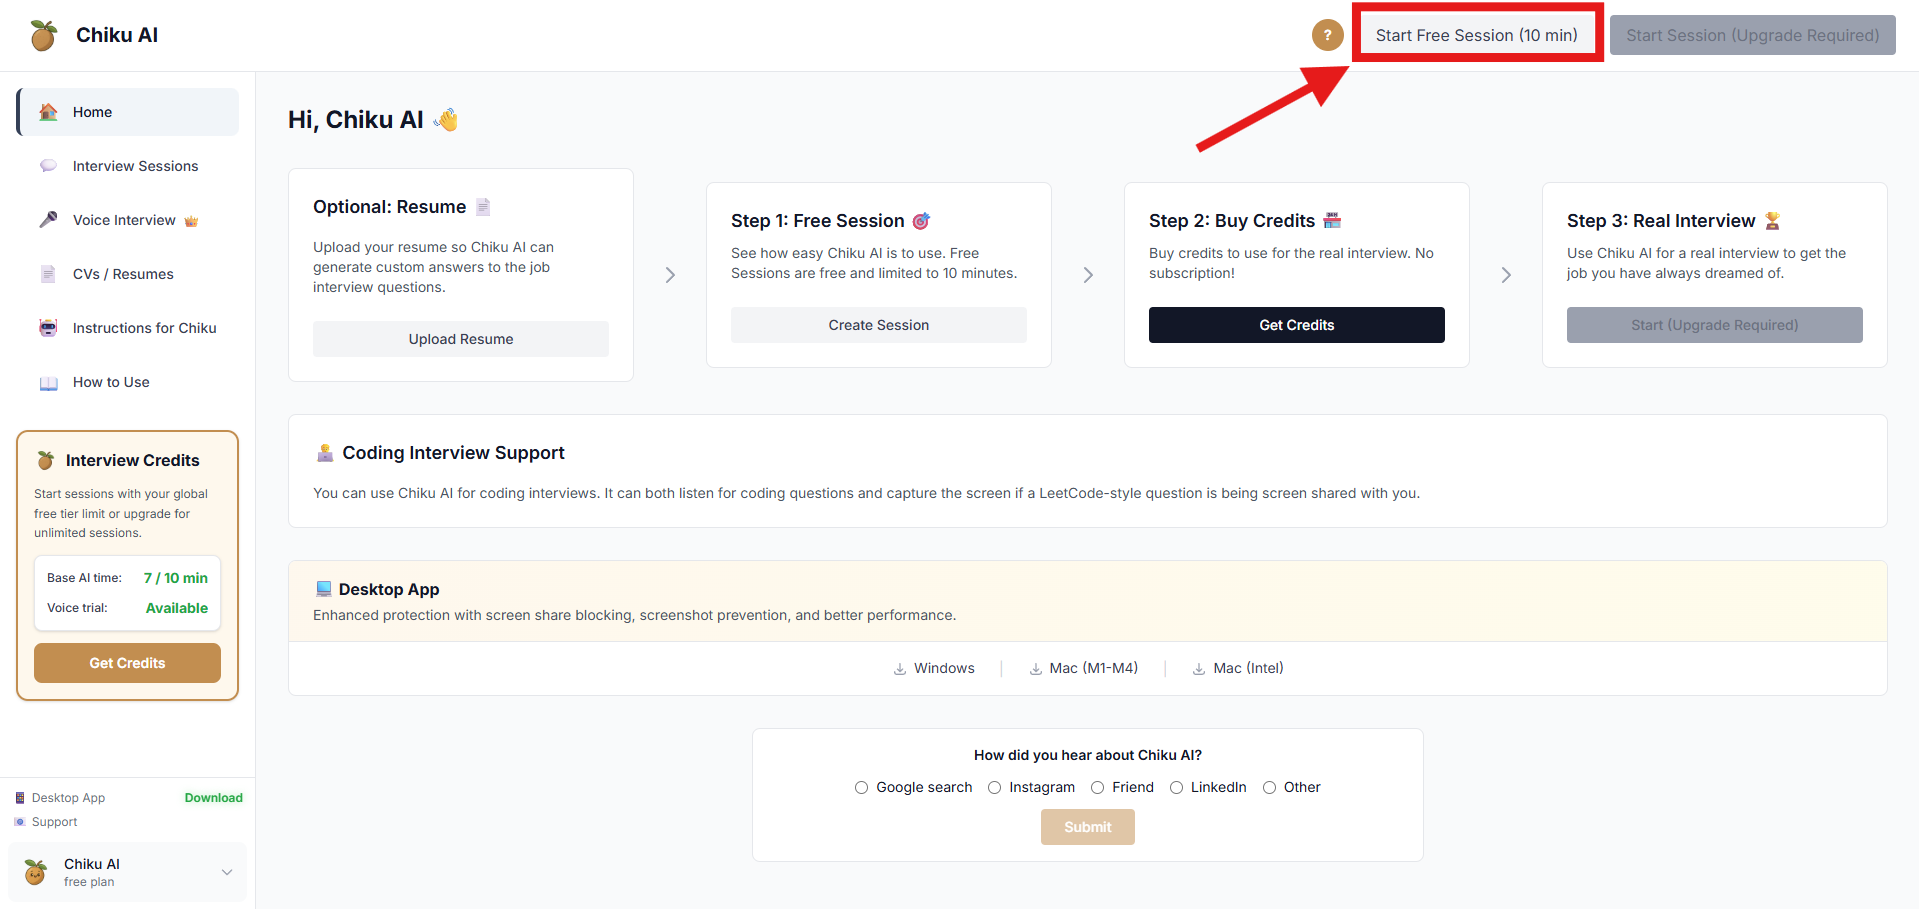Click the CVs / Resumes document icon

pyautogui.click(x=48, y=273)
